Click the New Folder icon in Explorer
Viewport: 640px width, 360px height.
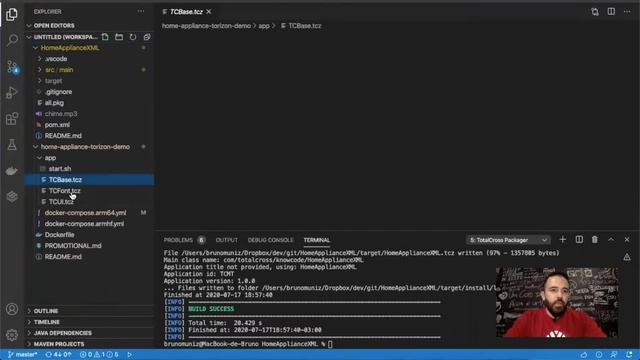click(x=119, y=37)
